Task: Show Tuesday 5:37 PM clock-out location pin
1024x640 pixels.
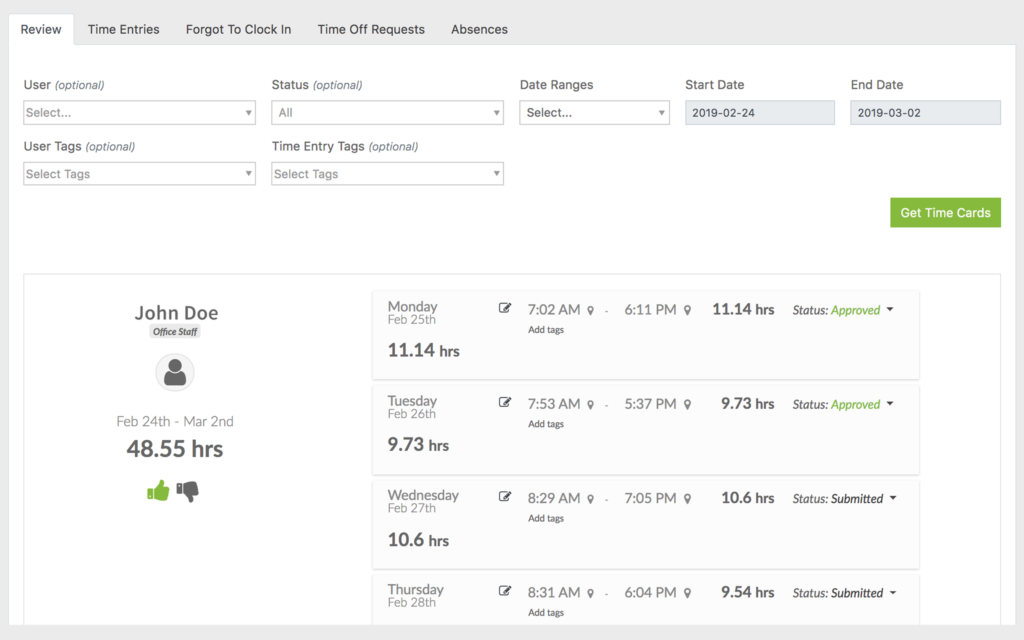Action: pyautogui.click(x=687, y=405)
